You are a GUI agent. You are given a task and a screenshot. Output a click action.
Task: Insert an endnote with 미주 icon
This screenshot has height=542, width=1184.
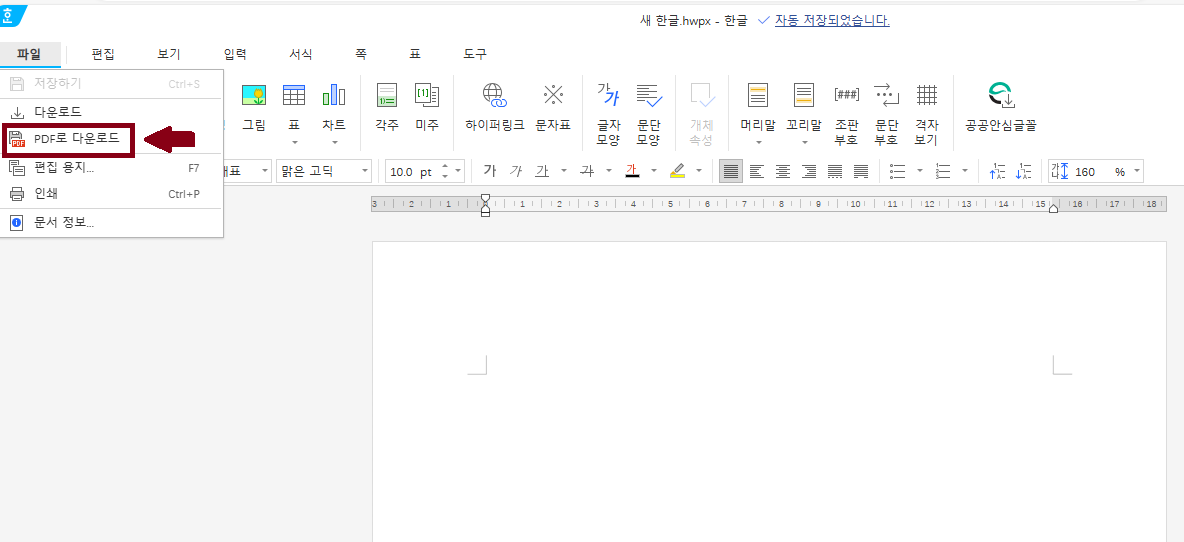coord(427,106)
